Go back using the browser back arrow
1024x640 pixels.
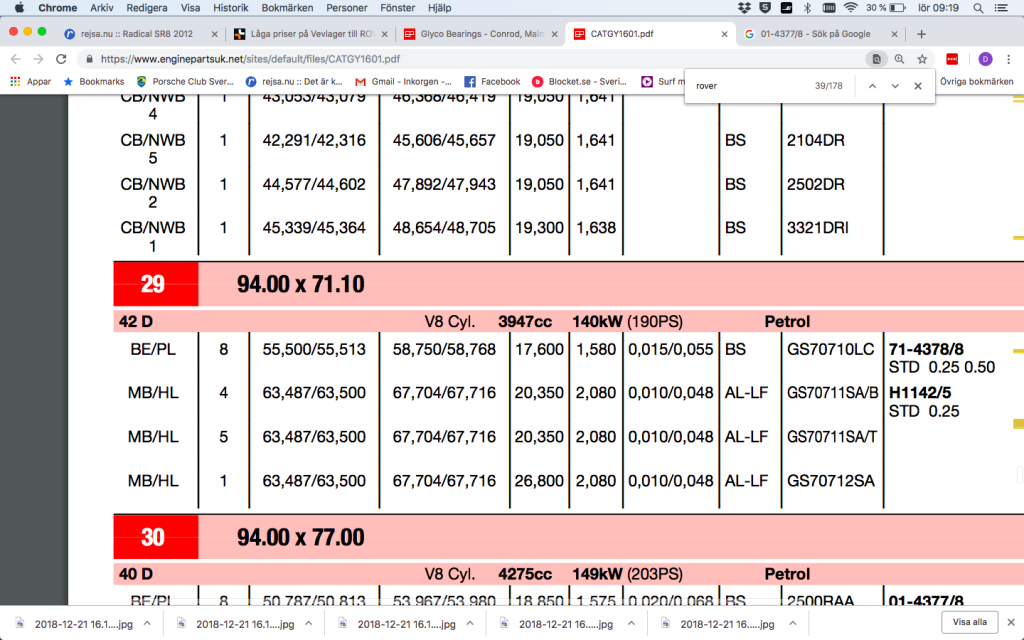click(16, 59)
